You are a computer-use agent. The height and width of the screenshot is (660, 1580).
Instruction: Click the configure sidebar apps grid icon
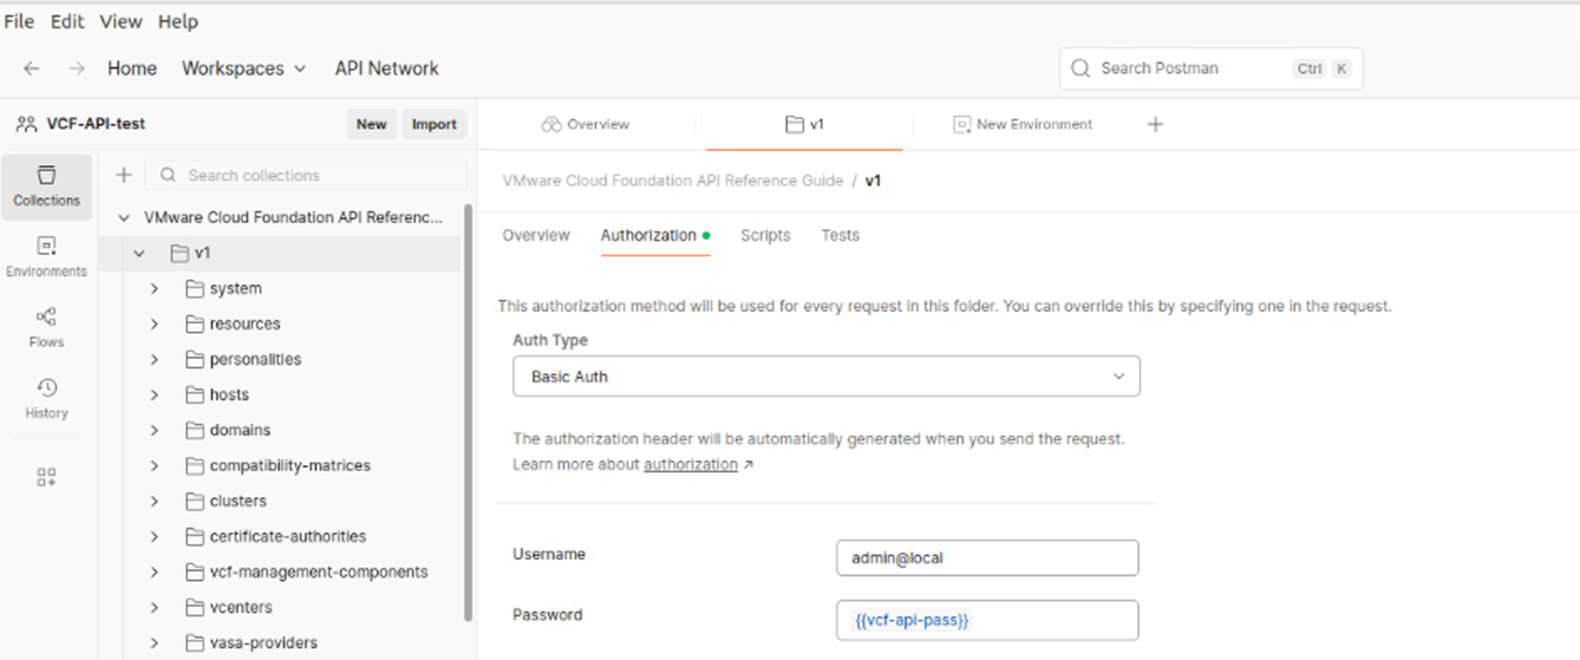coord(46,477)
